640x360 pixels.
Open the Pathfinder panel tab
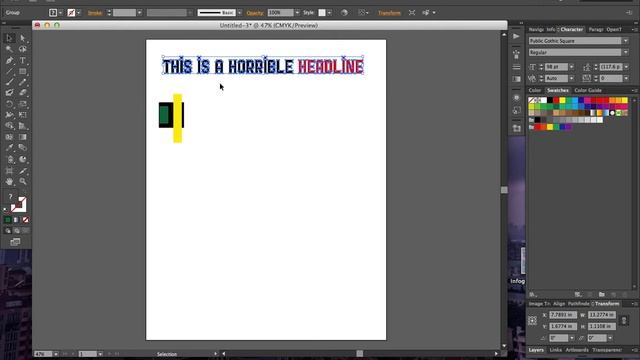[578, 304]
